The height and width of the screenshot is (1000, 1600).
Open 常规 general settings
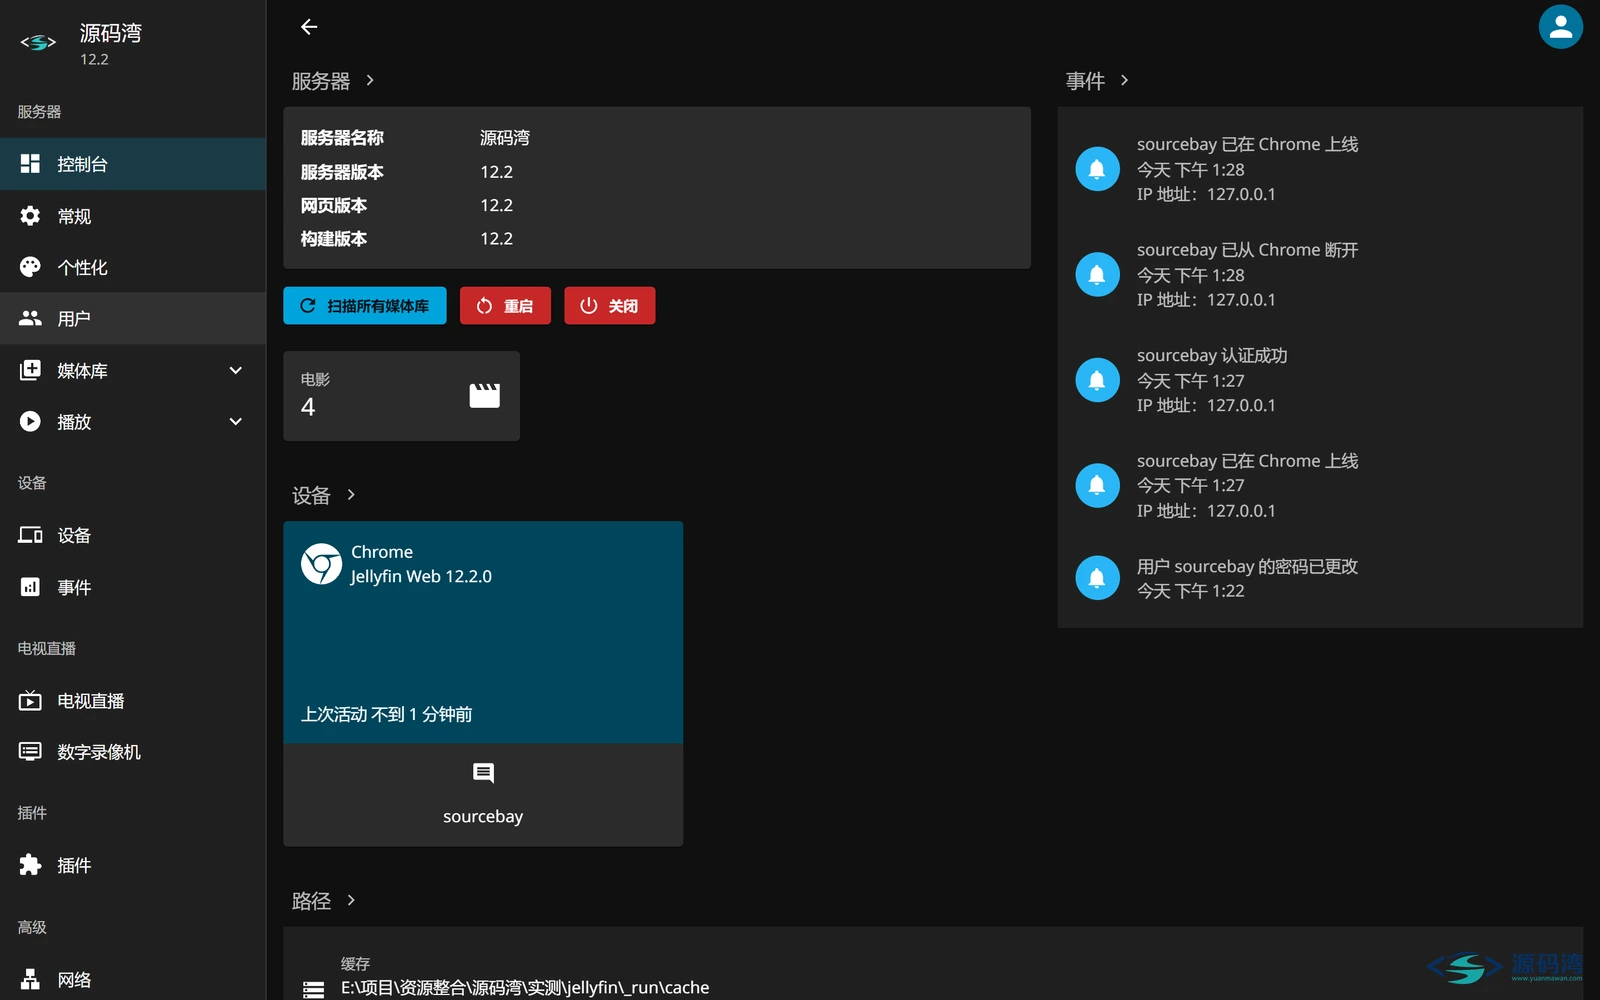click(133, 216)
